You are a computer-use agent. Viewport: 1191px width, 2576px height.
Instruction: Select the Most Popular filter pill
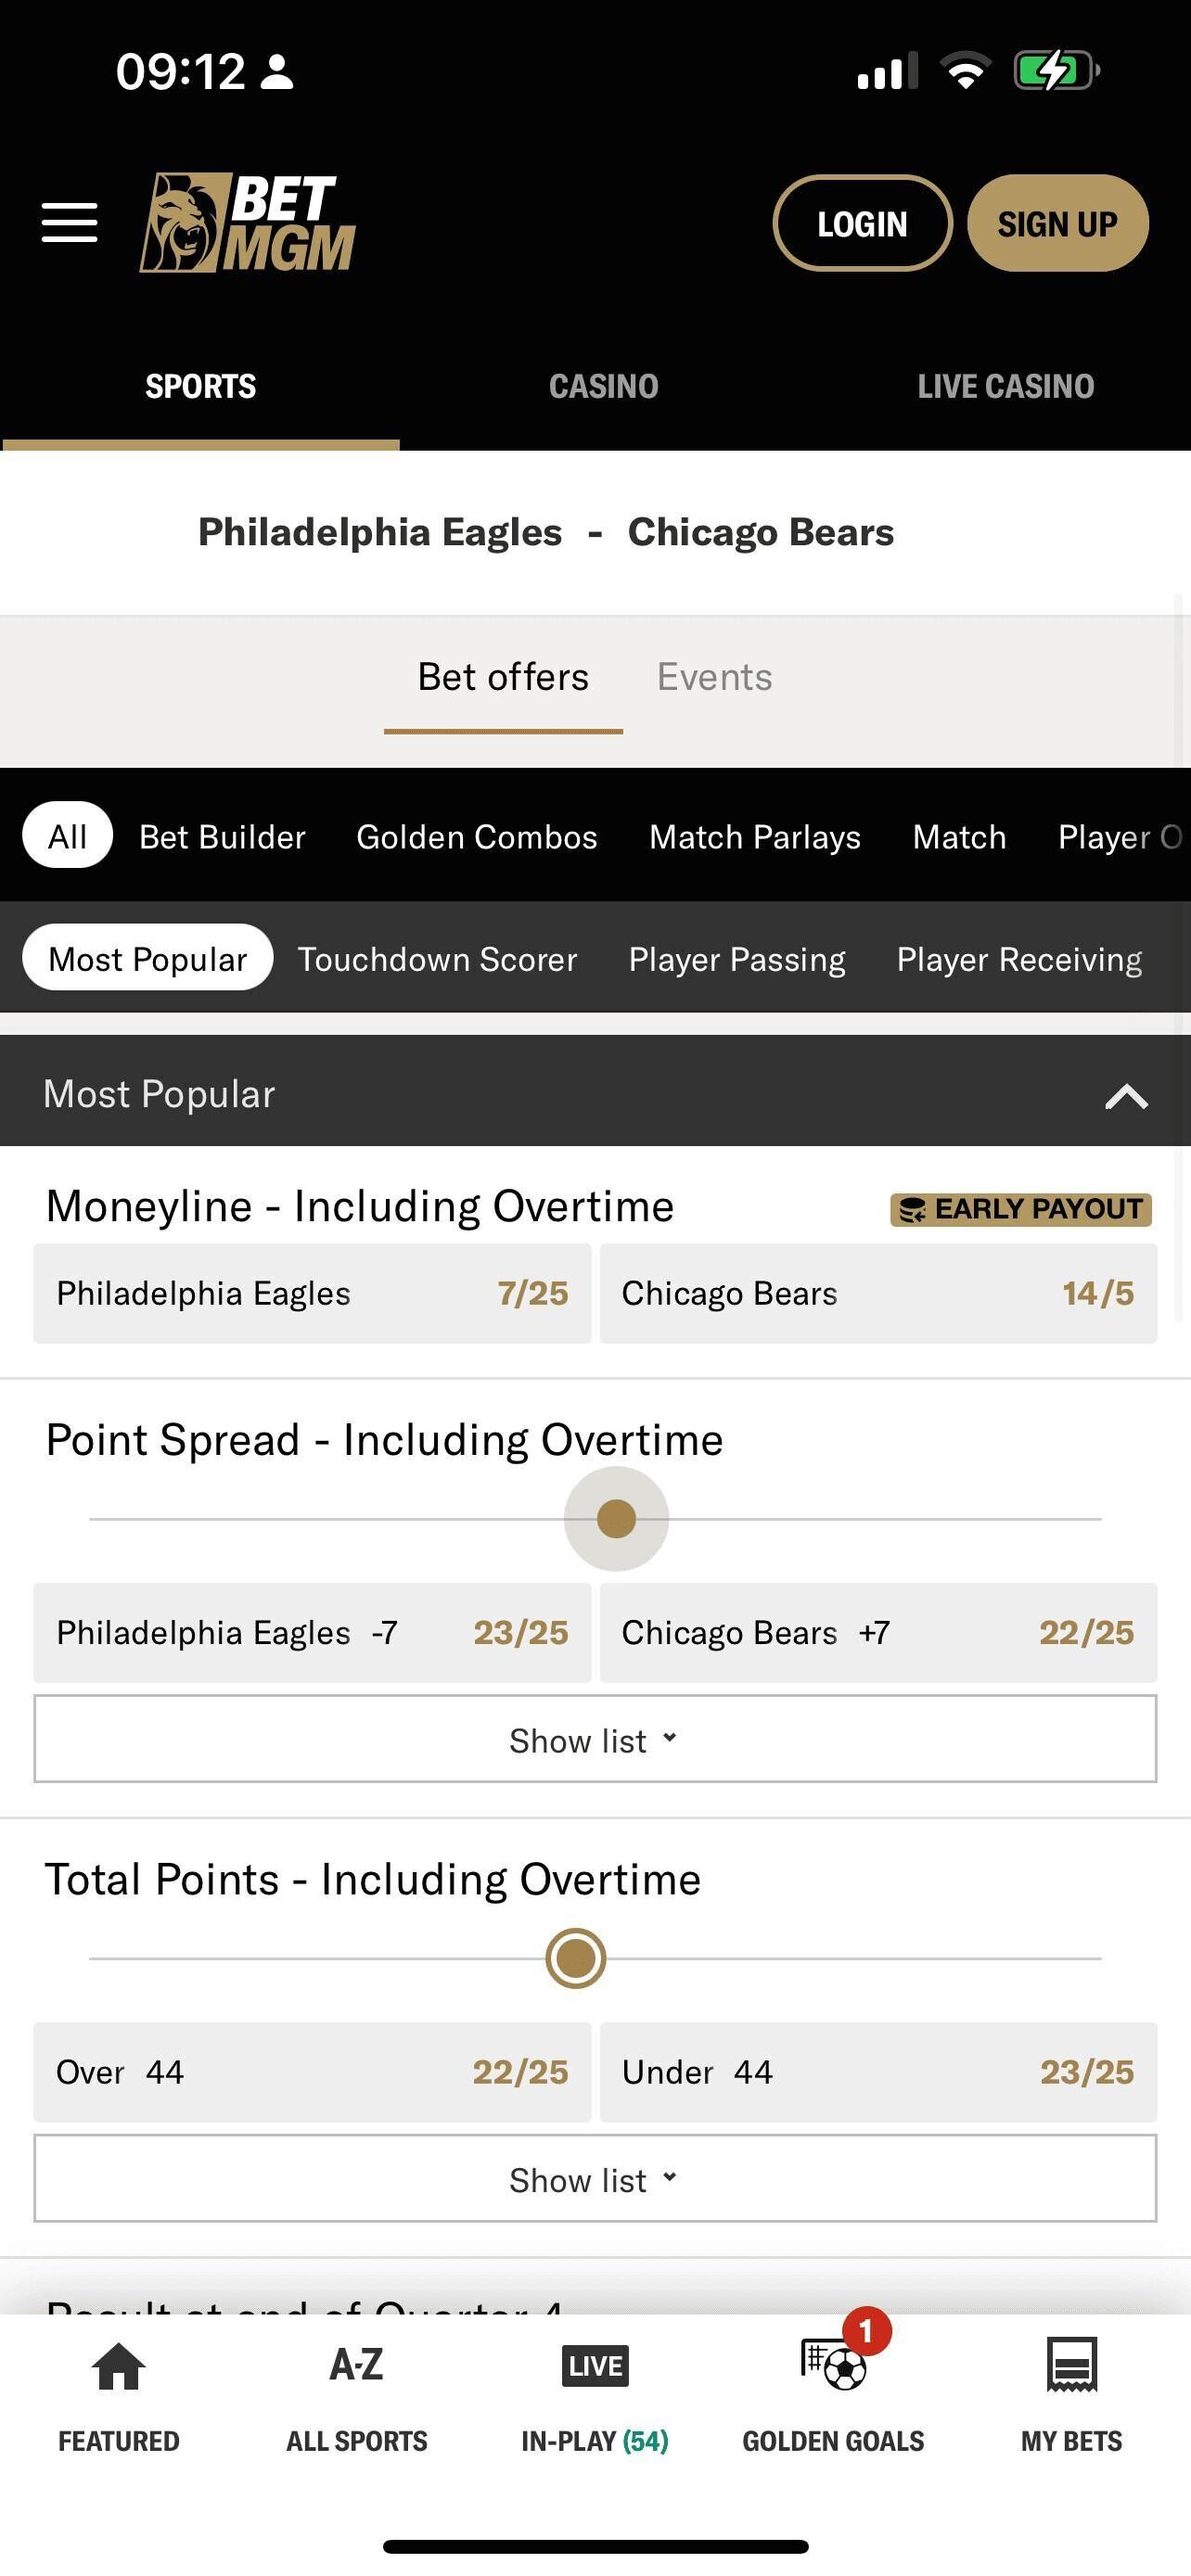pyautogui.click(x=147, y=958)
